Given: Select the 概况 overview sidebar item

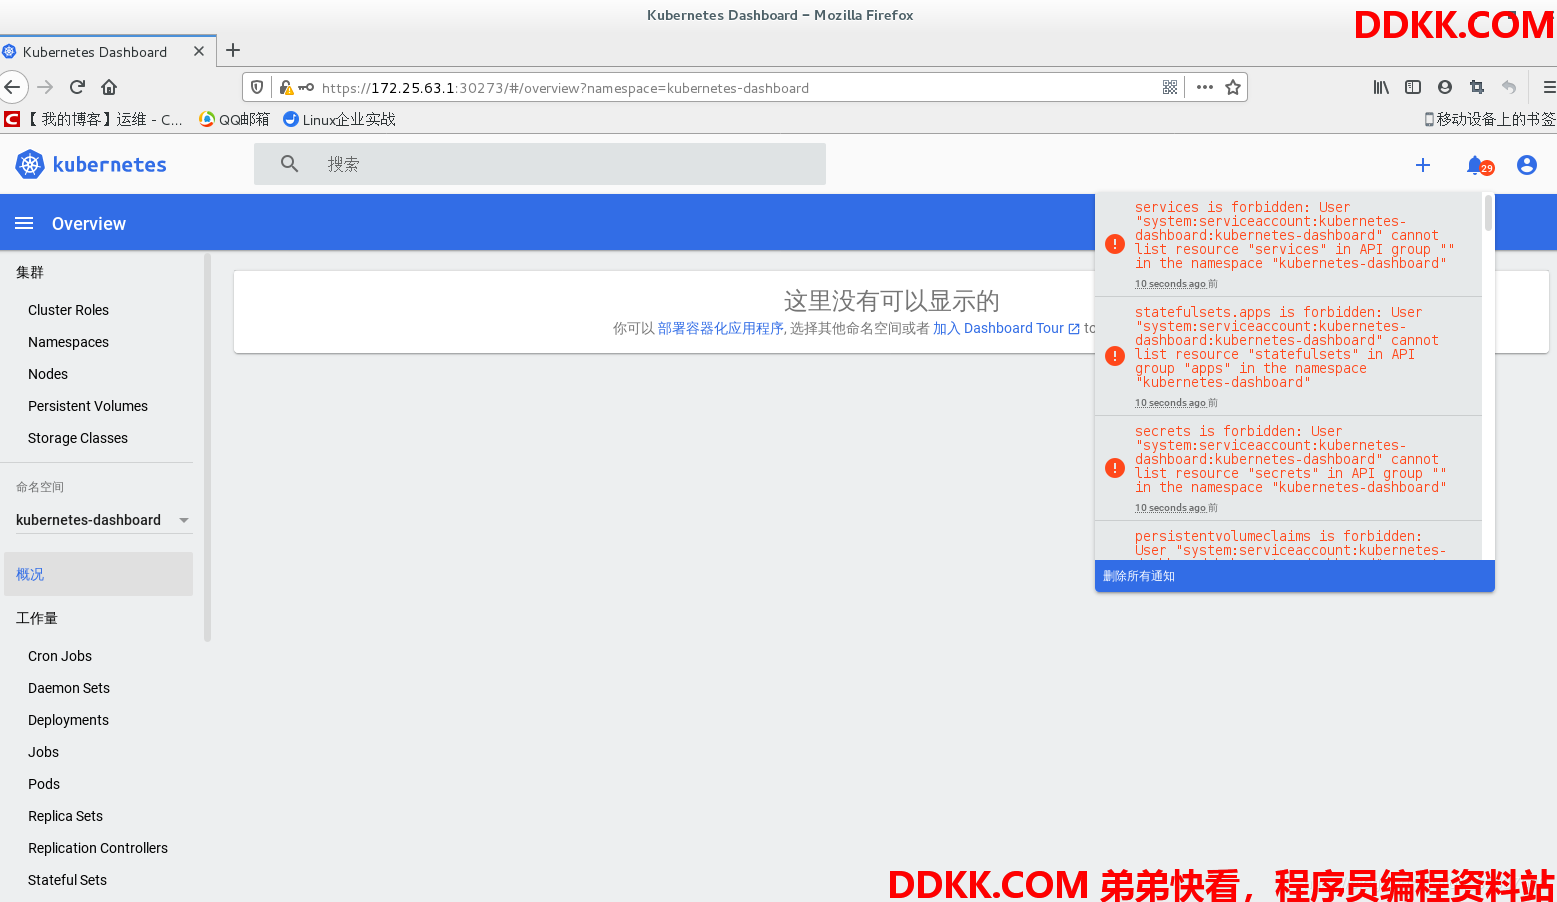Looking at the screenshot, I should (98, 574).
